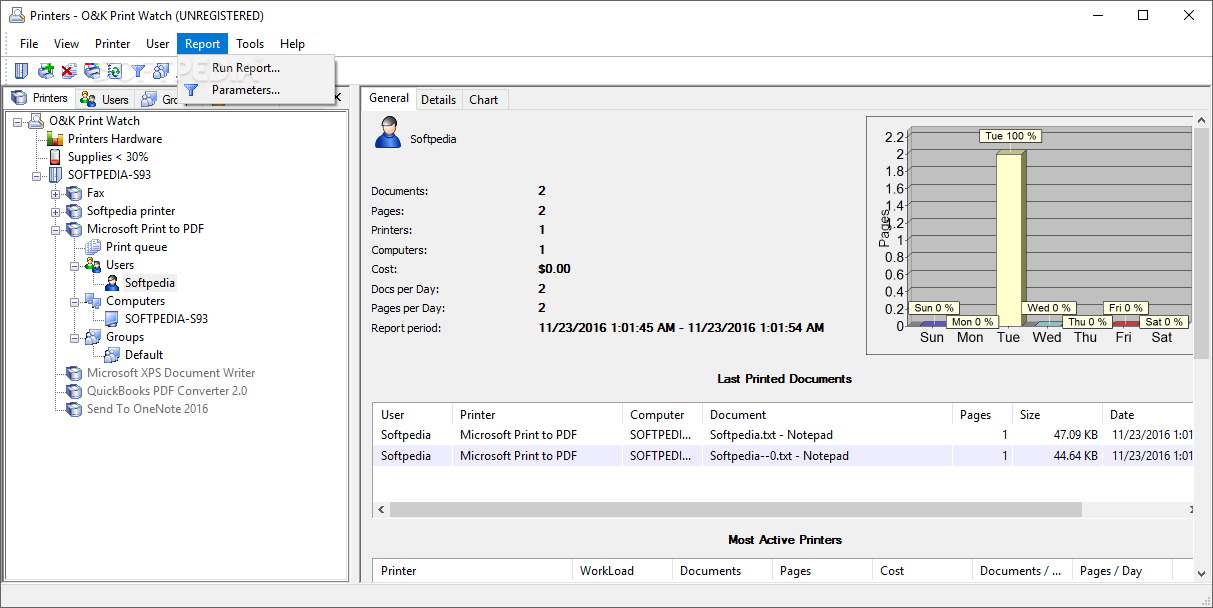Click the color printer toolbar icon
The height and width of the screenshot is (608, 1213).
click(92, 71)
